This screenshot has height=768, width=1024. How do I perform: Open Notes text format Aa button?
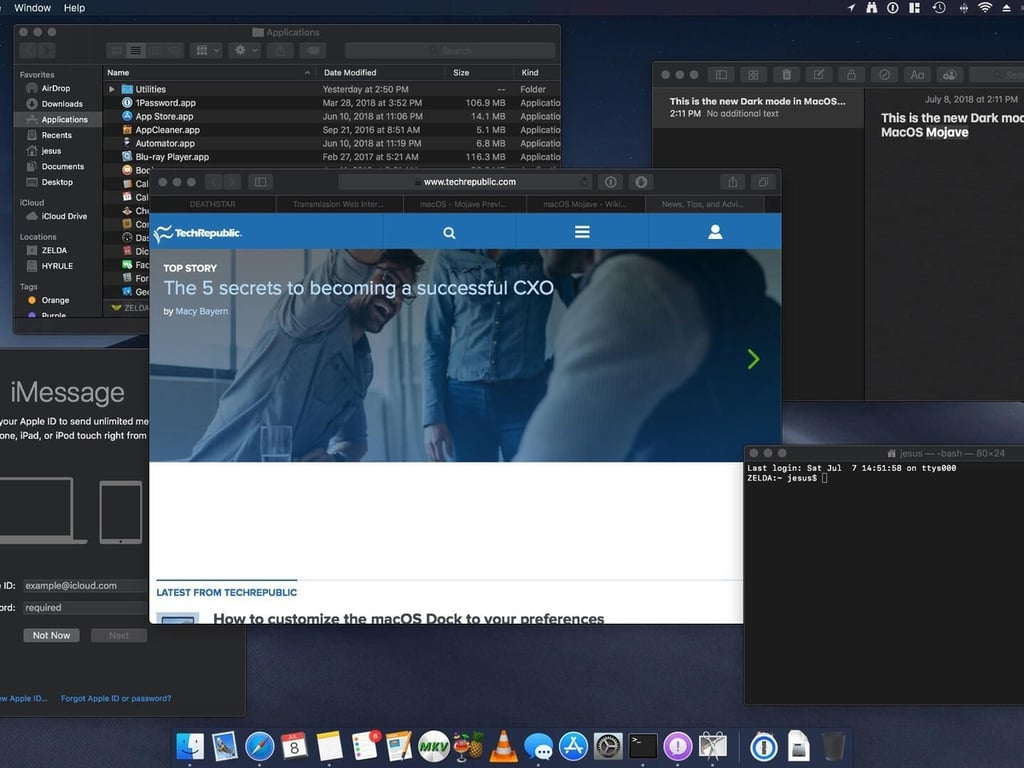point(917,75)
